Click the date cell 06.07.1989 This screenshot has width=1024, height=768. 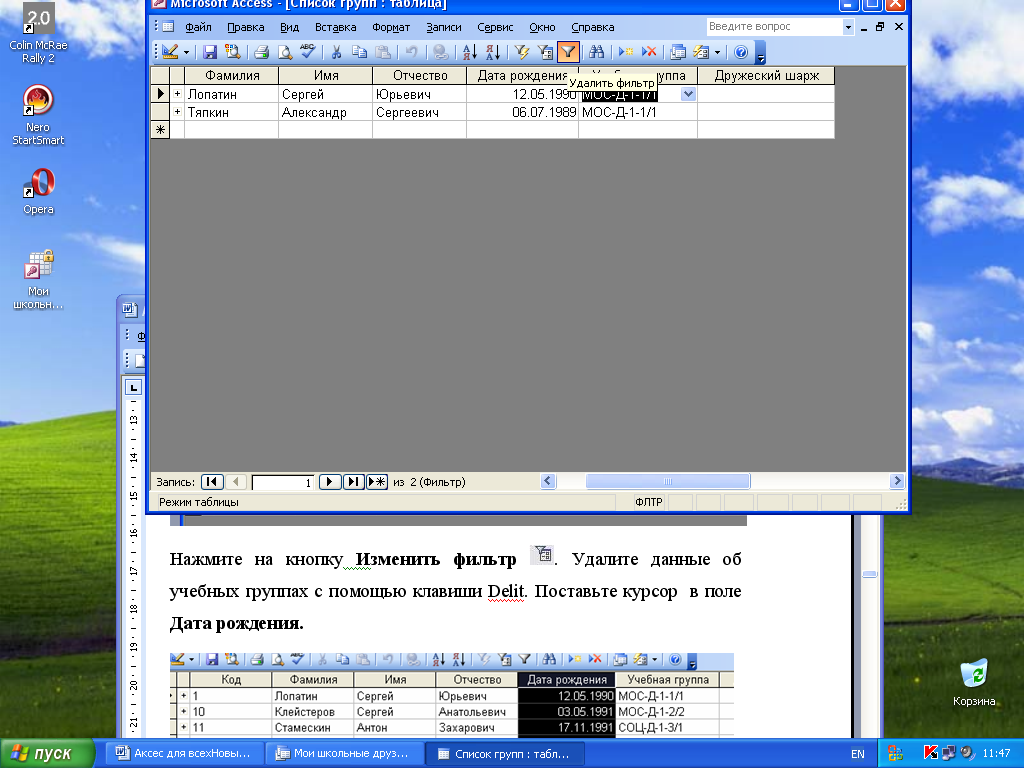pyautogui.click(x=522, y=112)
